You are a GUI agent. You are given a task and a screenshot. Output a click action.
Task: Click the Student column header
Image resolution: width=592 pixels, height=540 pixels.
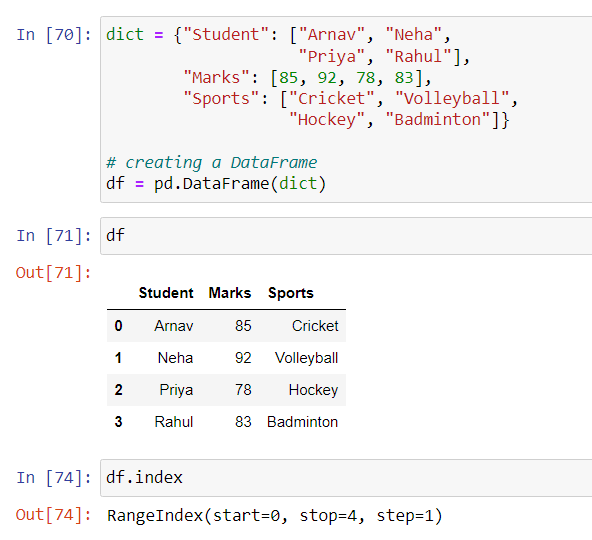coord(166,293)
